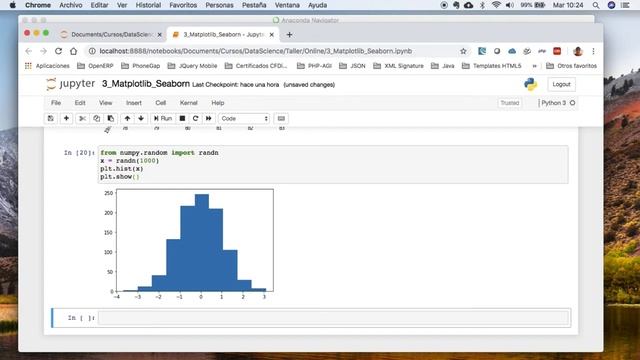This screenshot has width=640, height=360.
Task: Restart the kernel with the circular arrow icon
Action: click(196, 118)
